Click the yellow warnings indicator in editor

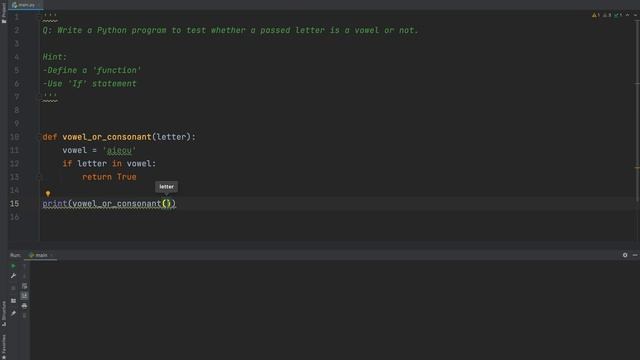pyautogui.click(x=596, y=15)
